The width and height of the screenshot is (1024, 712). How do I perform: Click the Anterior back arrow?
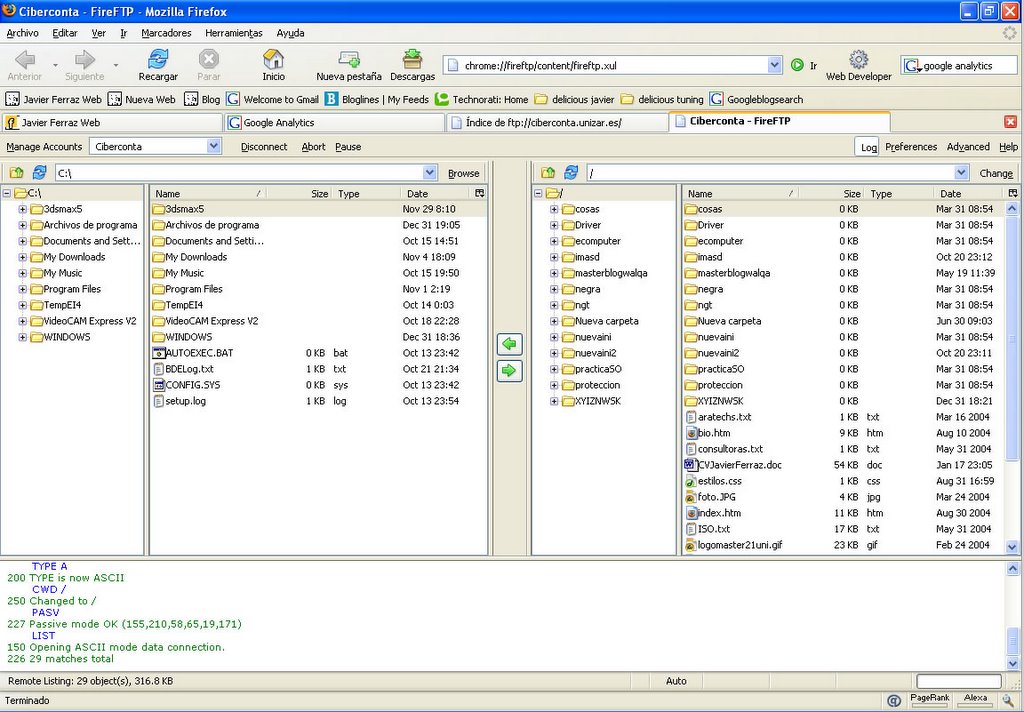(x=25, y=59)
